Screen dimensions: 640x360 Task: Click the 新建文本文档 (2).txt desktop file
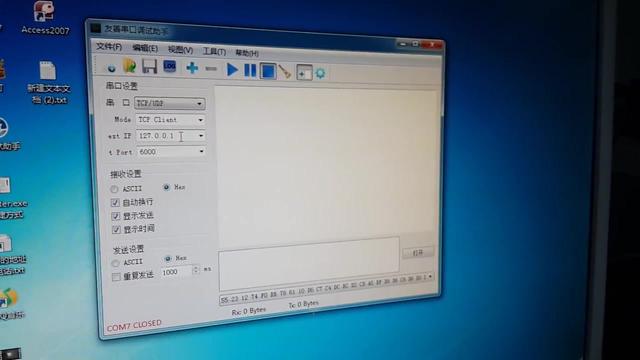[x=49, y=82]
